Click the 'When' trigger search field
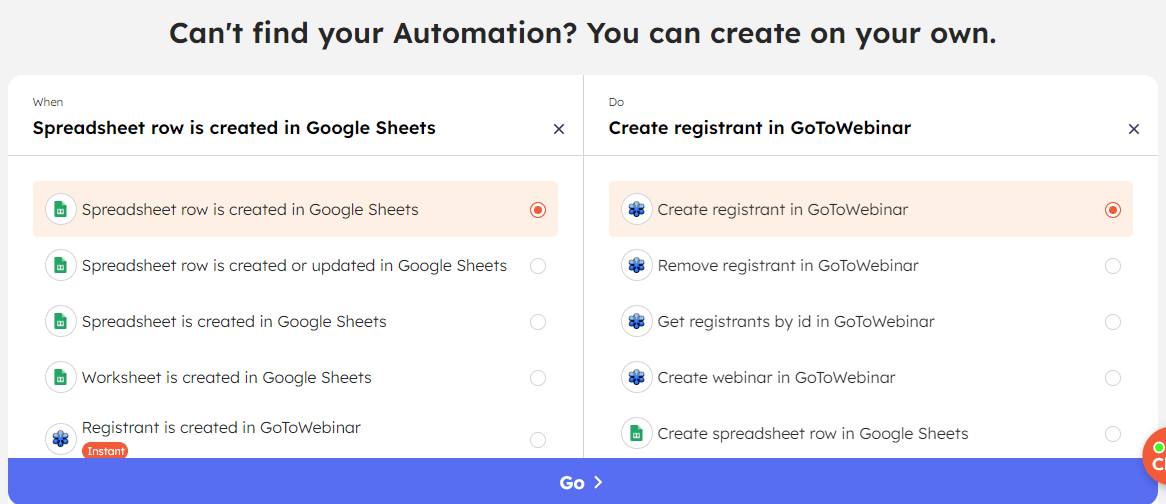The height and width of the screenshot is (504, 1166). point(280,128)
